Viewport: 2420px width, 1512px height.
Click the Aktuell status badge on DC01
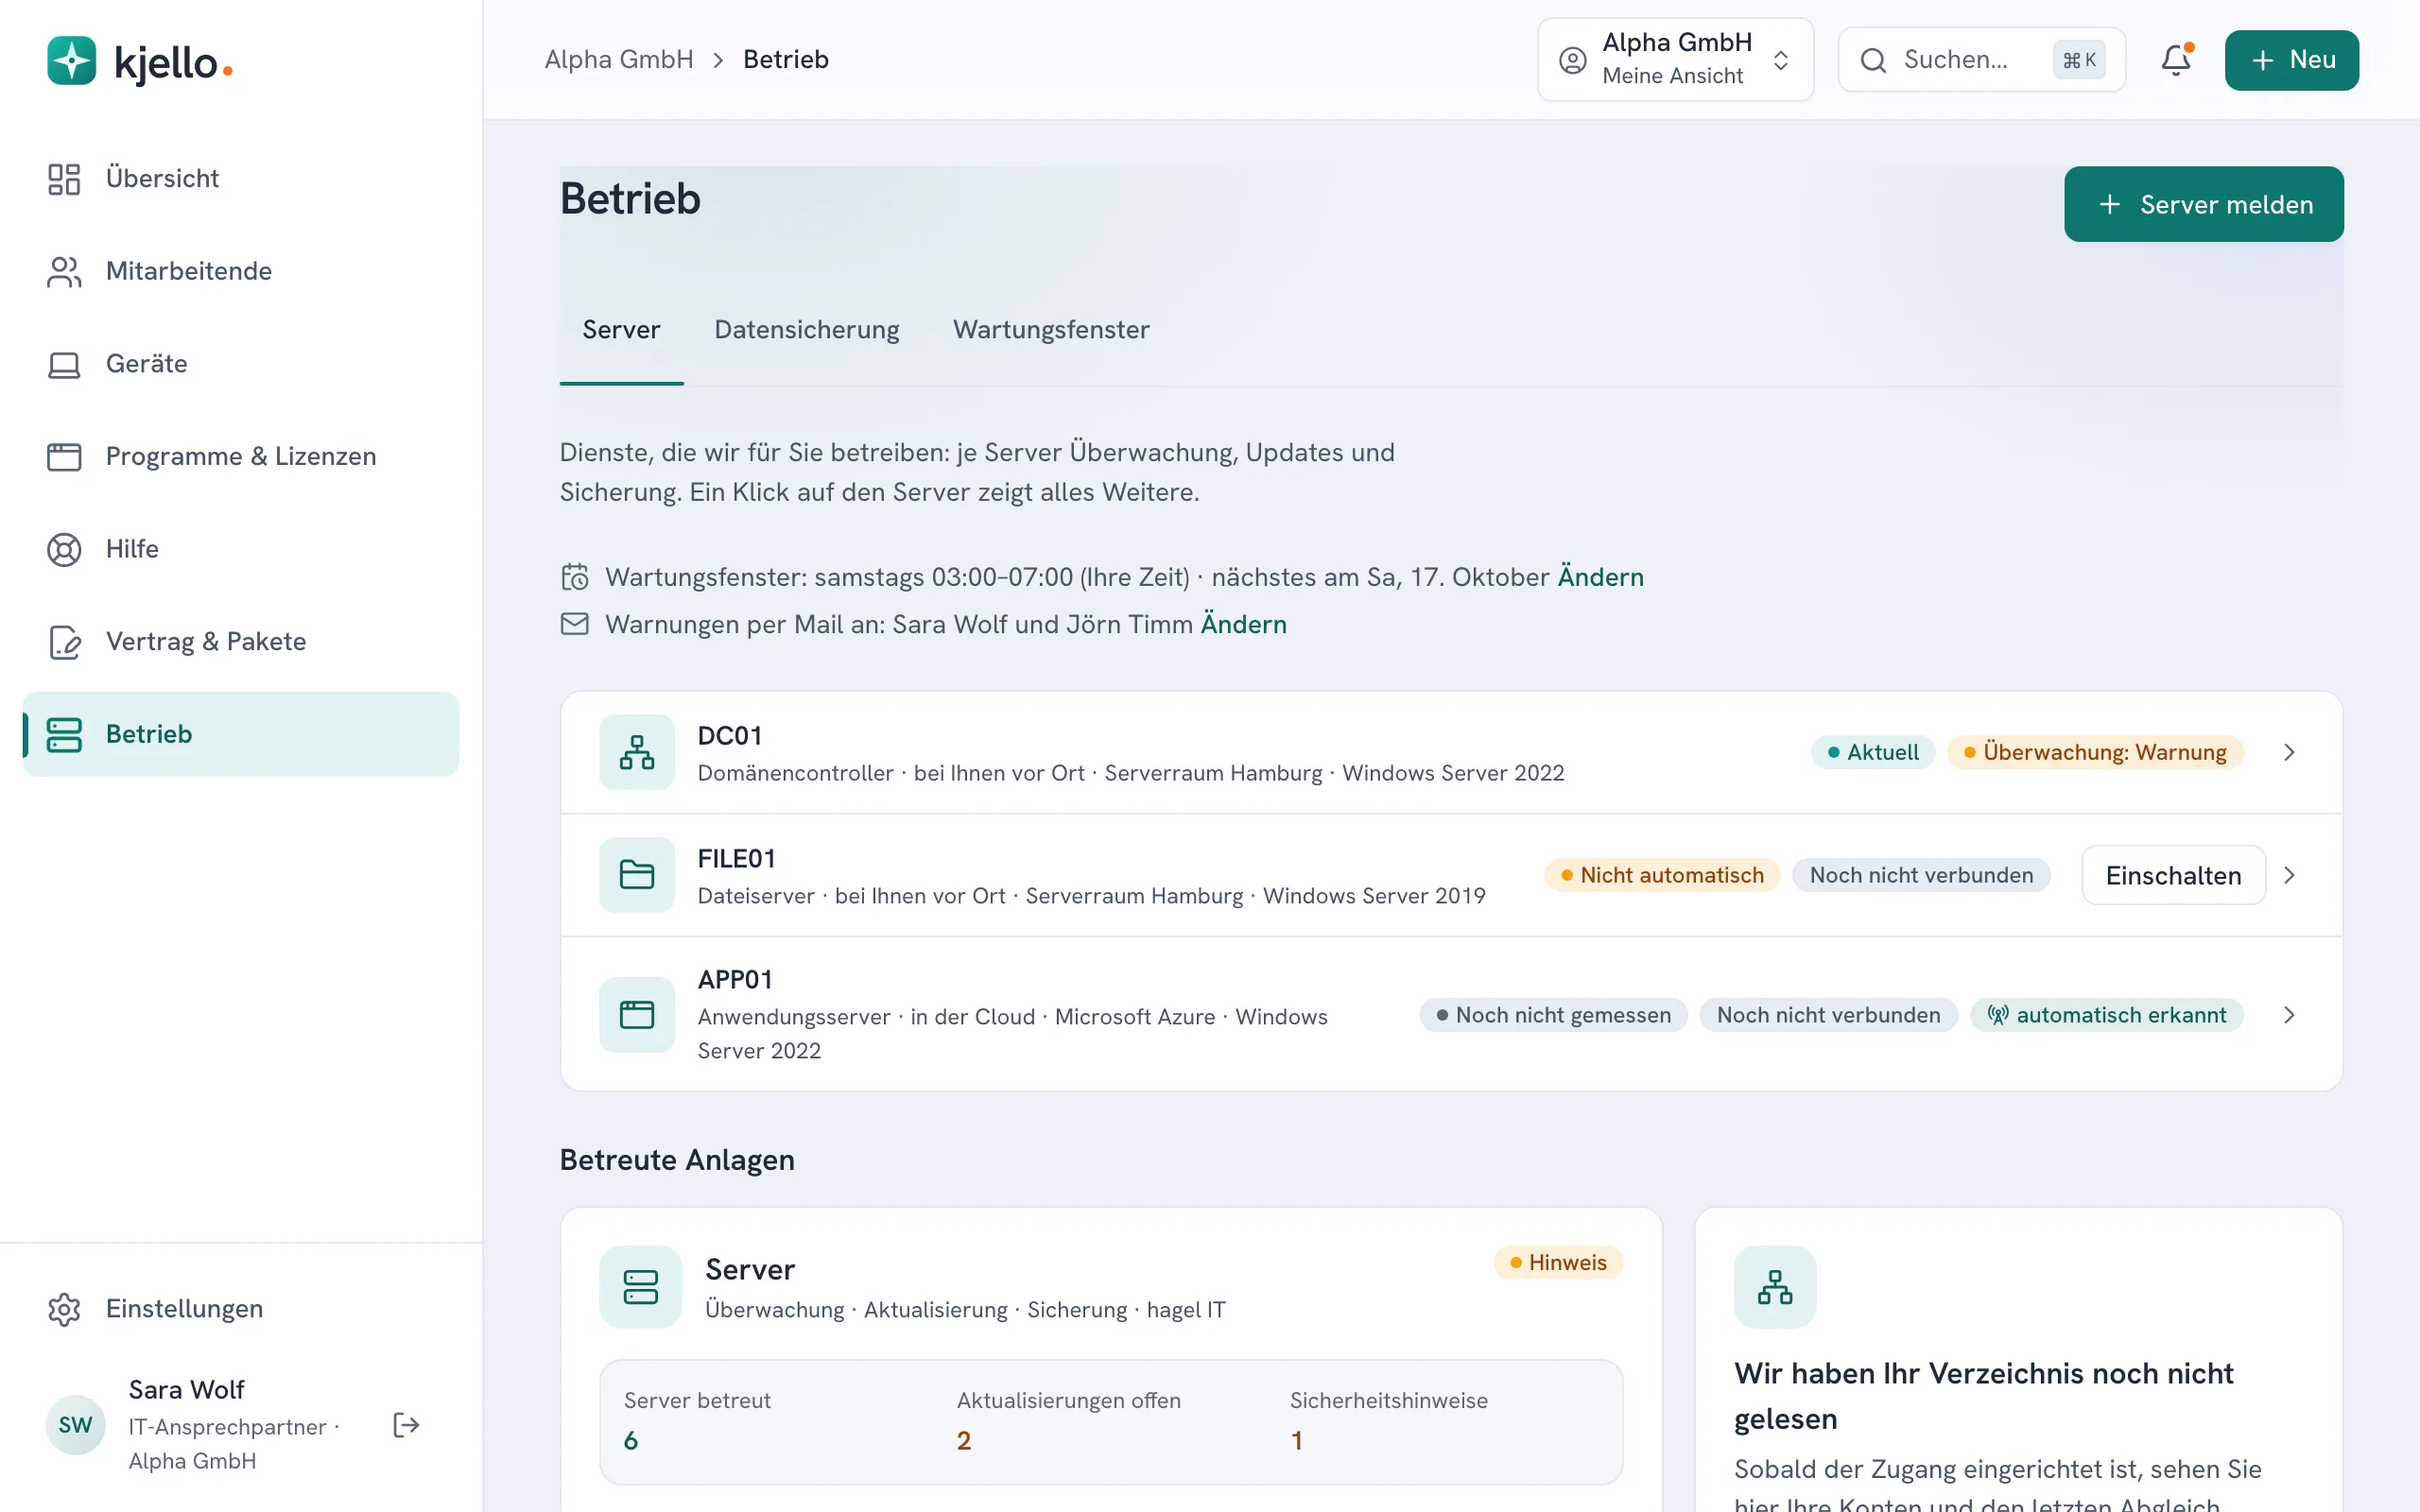(x=1873, y=752)
